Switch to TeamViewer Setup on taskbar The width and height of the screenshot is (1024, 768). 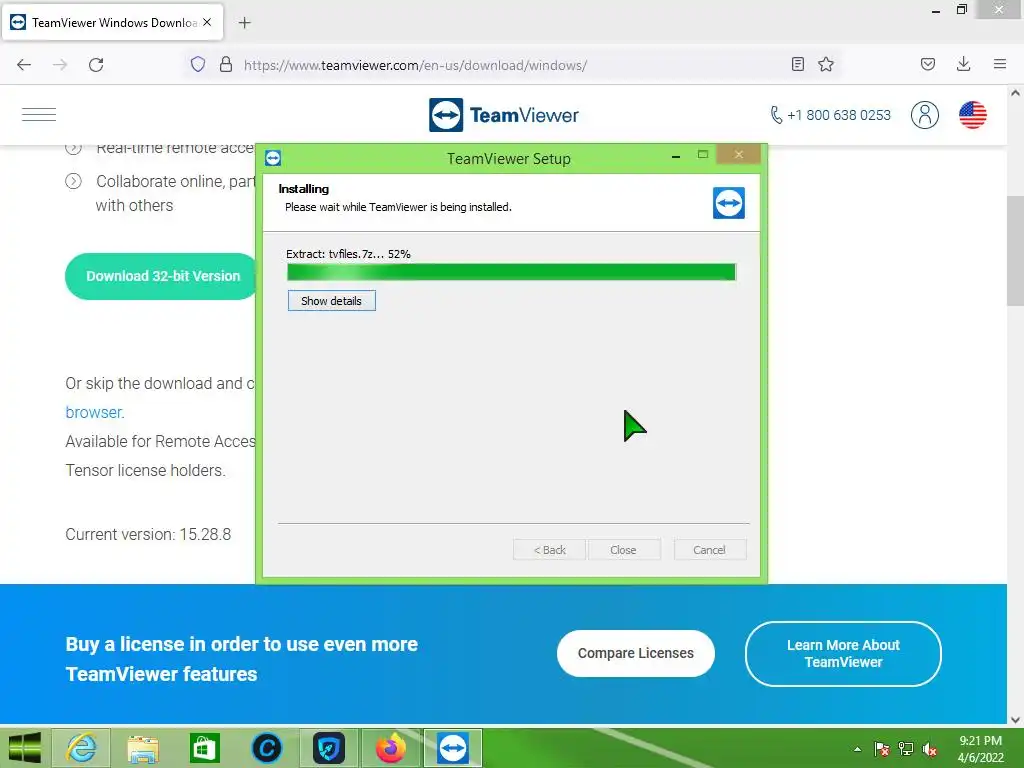[453, 748]
